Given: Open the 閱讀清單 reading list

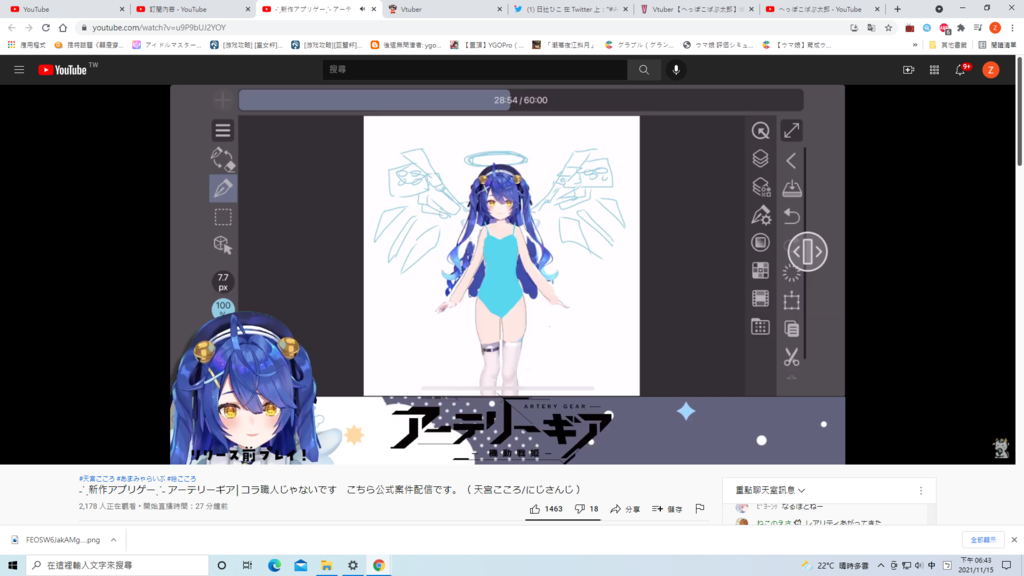Looking at the screenshot, I should pos(997,45).
